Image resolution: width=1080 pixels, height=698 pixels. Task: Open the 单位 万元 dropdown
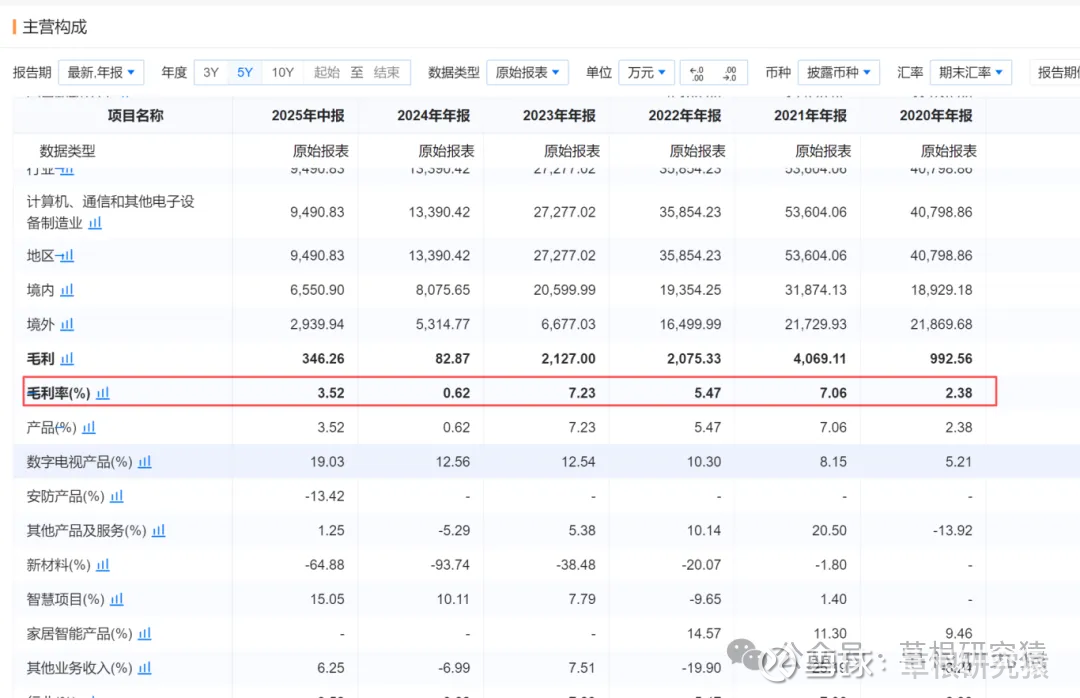646,73
